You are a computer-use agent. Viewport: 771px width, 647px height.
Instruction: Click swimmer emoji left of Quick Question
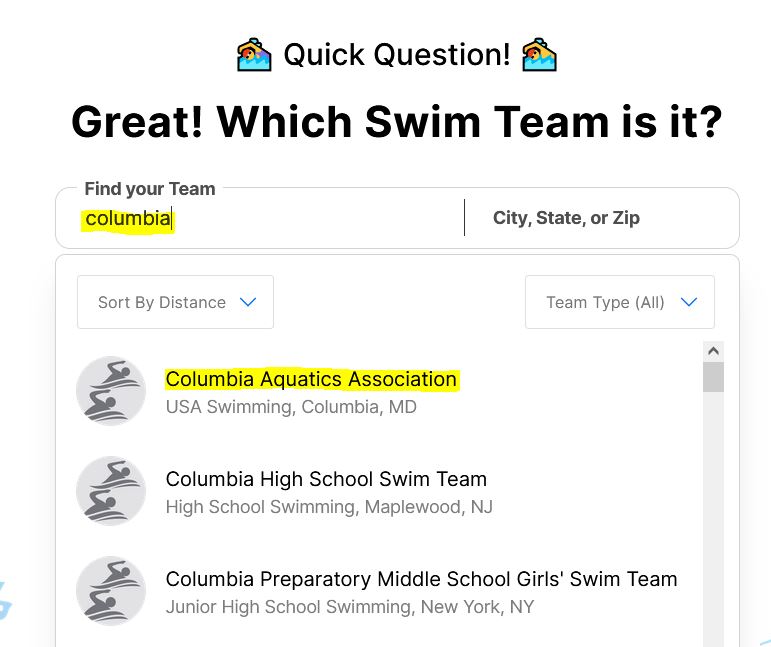254,54
